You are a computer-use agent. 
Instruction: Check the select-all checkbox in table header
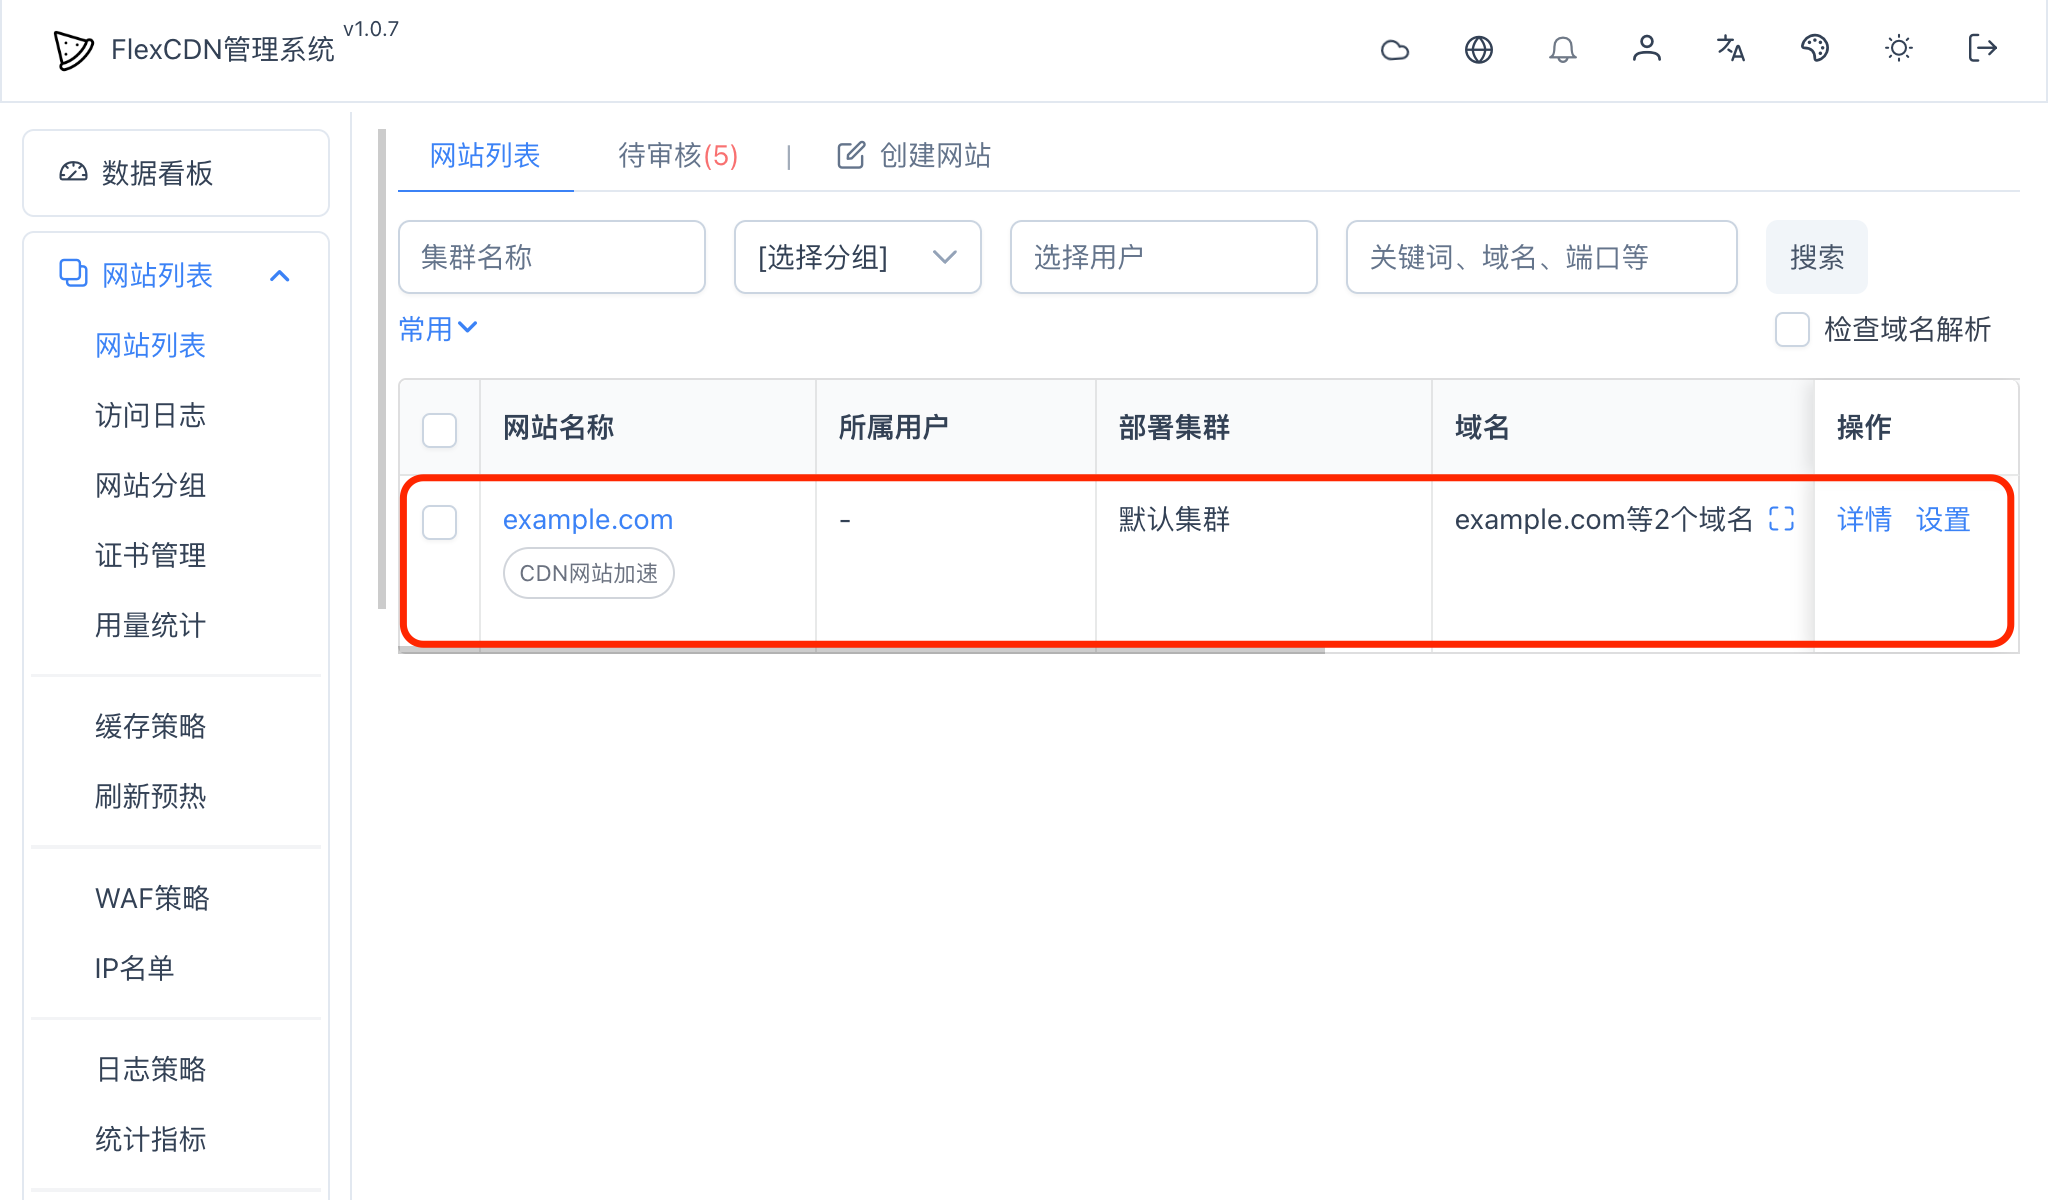[438, 428]
